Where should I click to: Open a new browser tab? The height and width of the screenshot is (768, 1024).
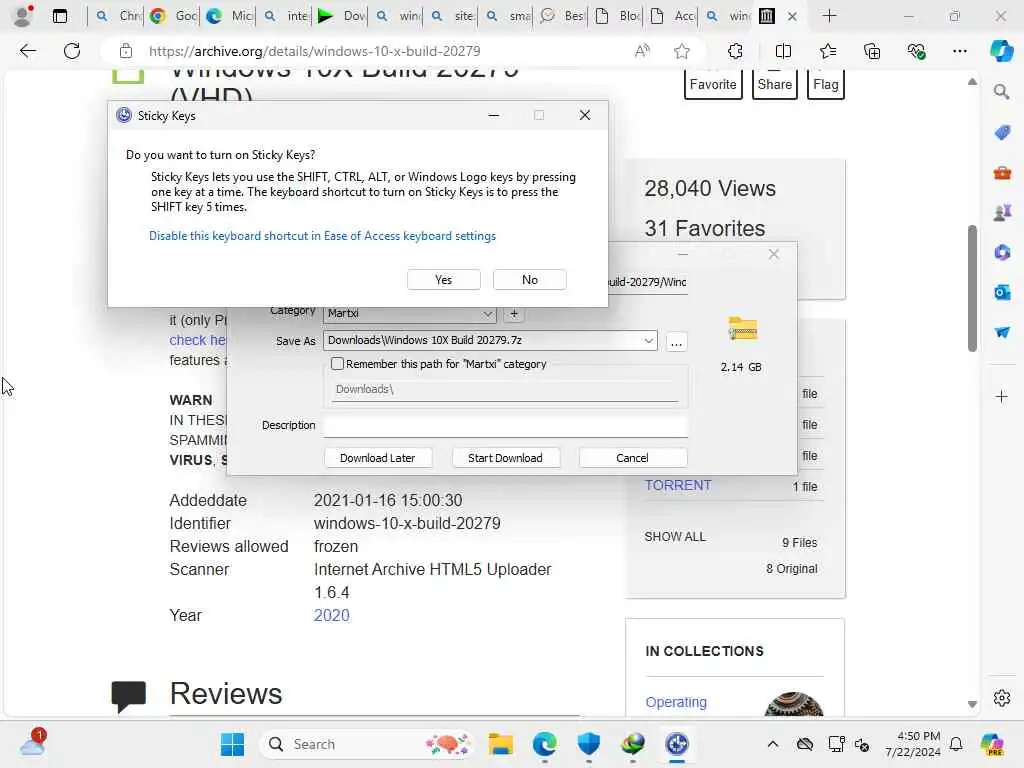[x=829, y=16]
